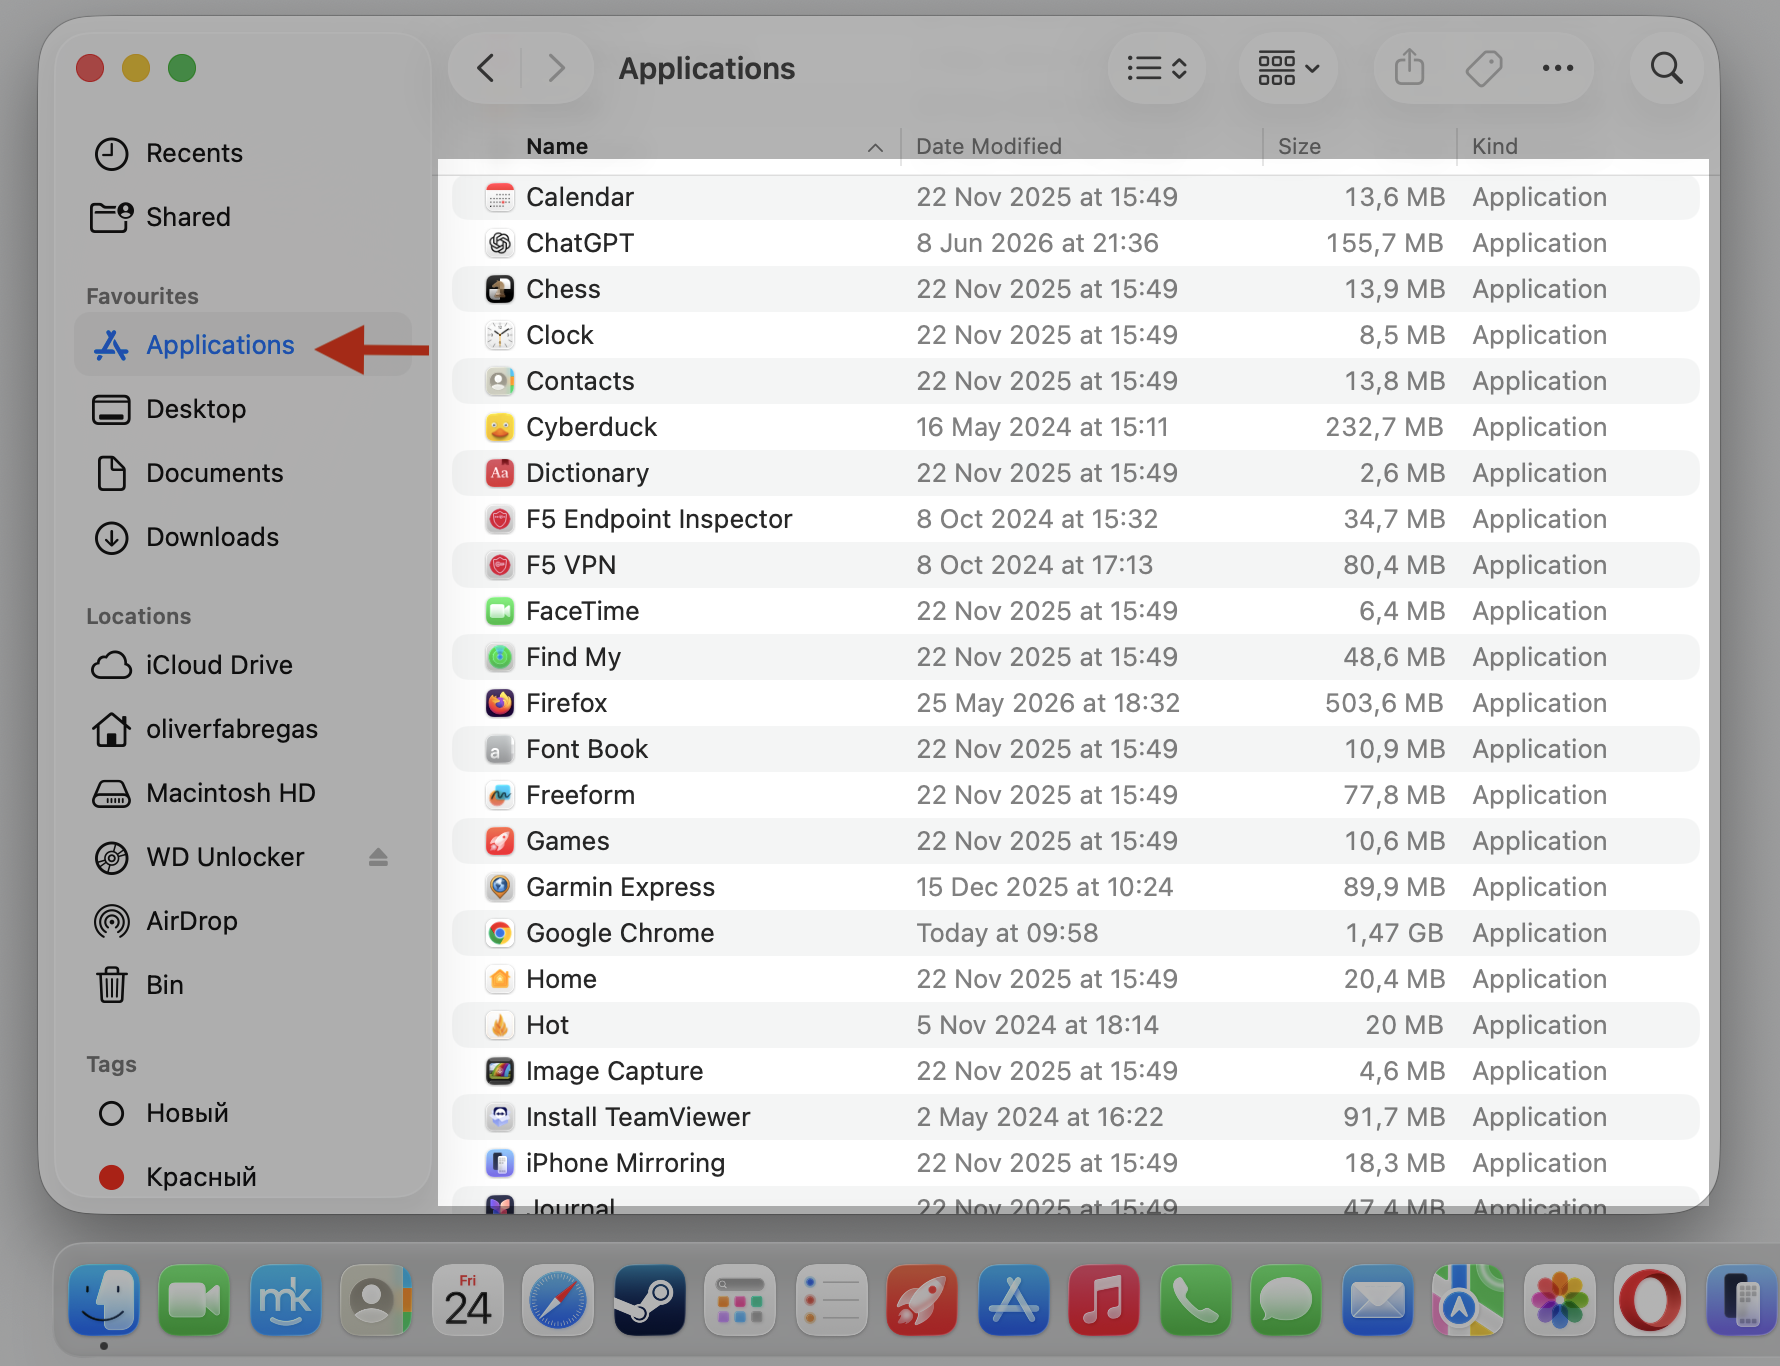Screen dimensions: 1780x1366
Task: Open the more actions ellipsis menu
Action: pyautogui.click(x=1557, y=68)
